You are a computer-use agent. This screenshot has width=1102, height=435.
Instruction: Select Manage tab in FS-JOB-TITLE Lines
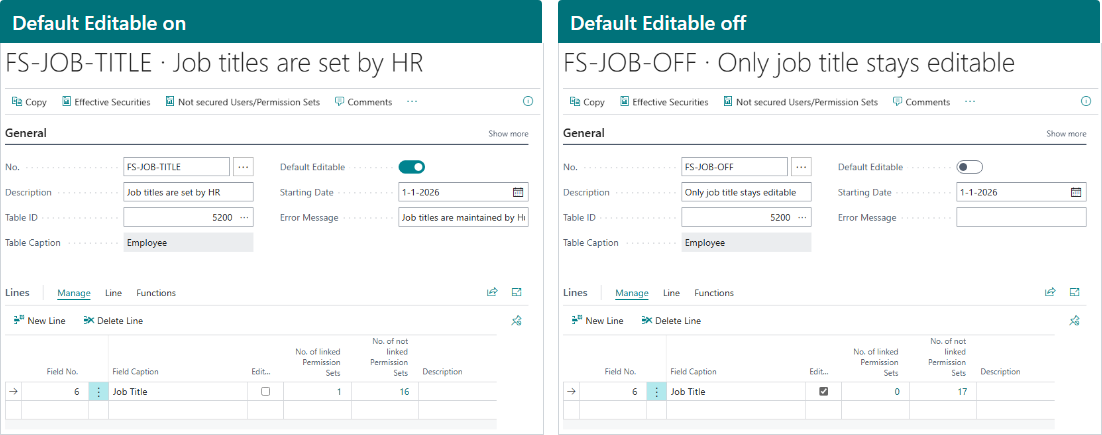(x=74, y=293)
